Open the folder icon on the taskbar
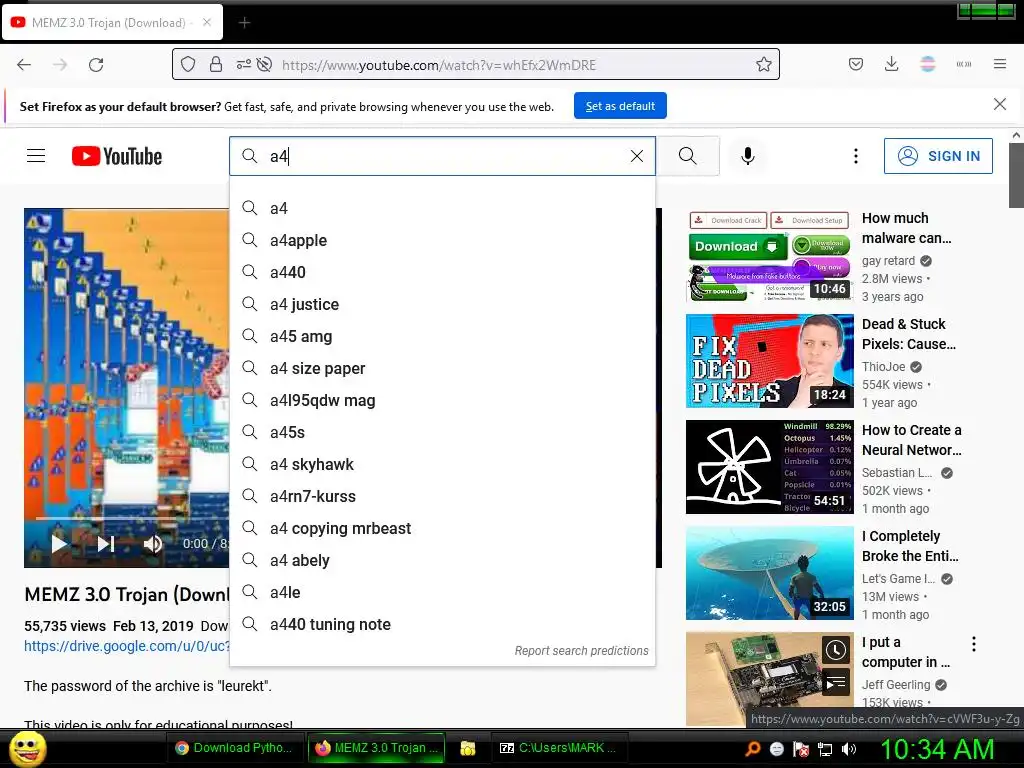 pyautogui.click(x=468, y=748)
